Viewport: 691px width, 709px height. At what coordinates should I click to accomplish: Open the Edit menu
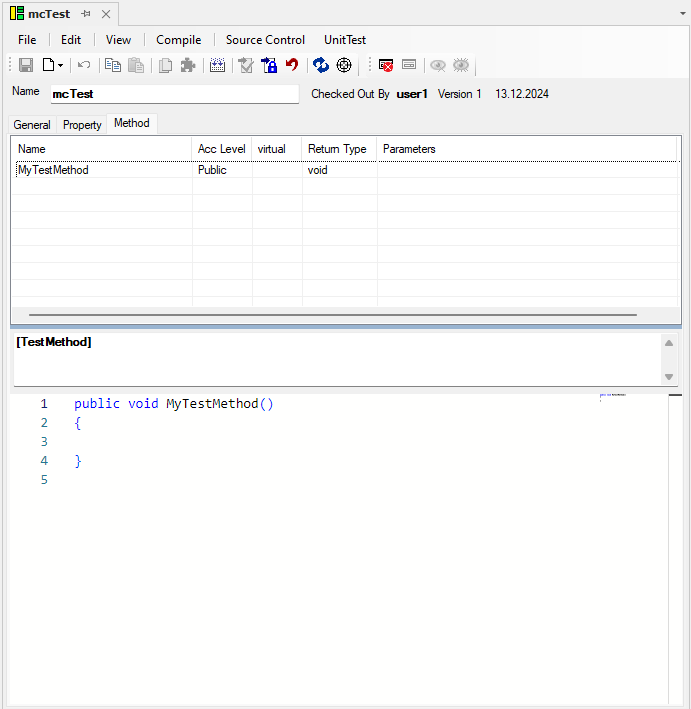pyautogui.click(x=71, y=40)
